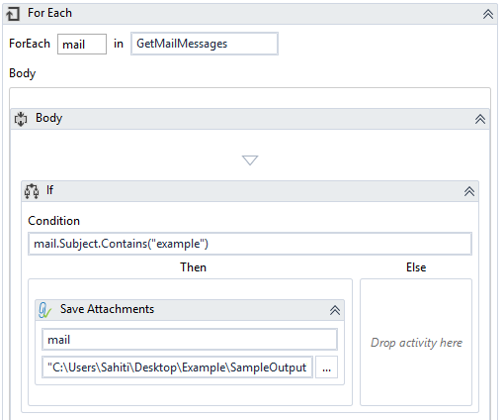Click the mail iterator variable field
The width and height of the screenshot is (504, 420).
[x=82, y=44]
